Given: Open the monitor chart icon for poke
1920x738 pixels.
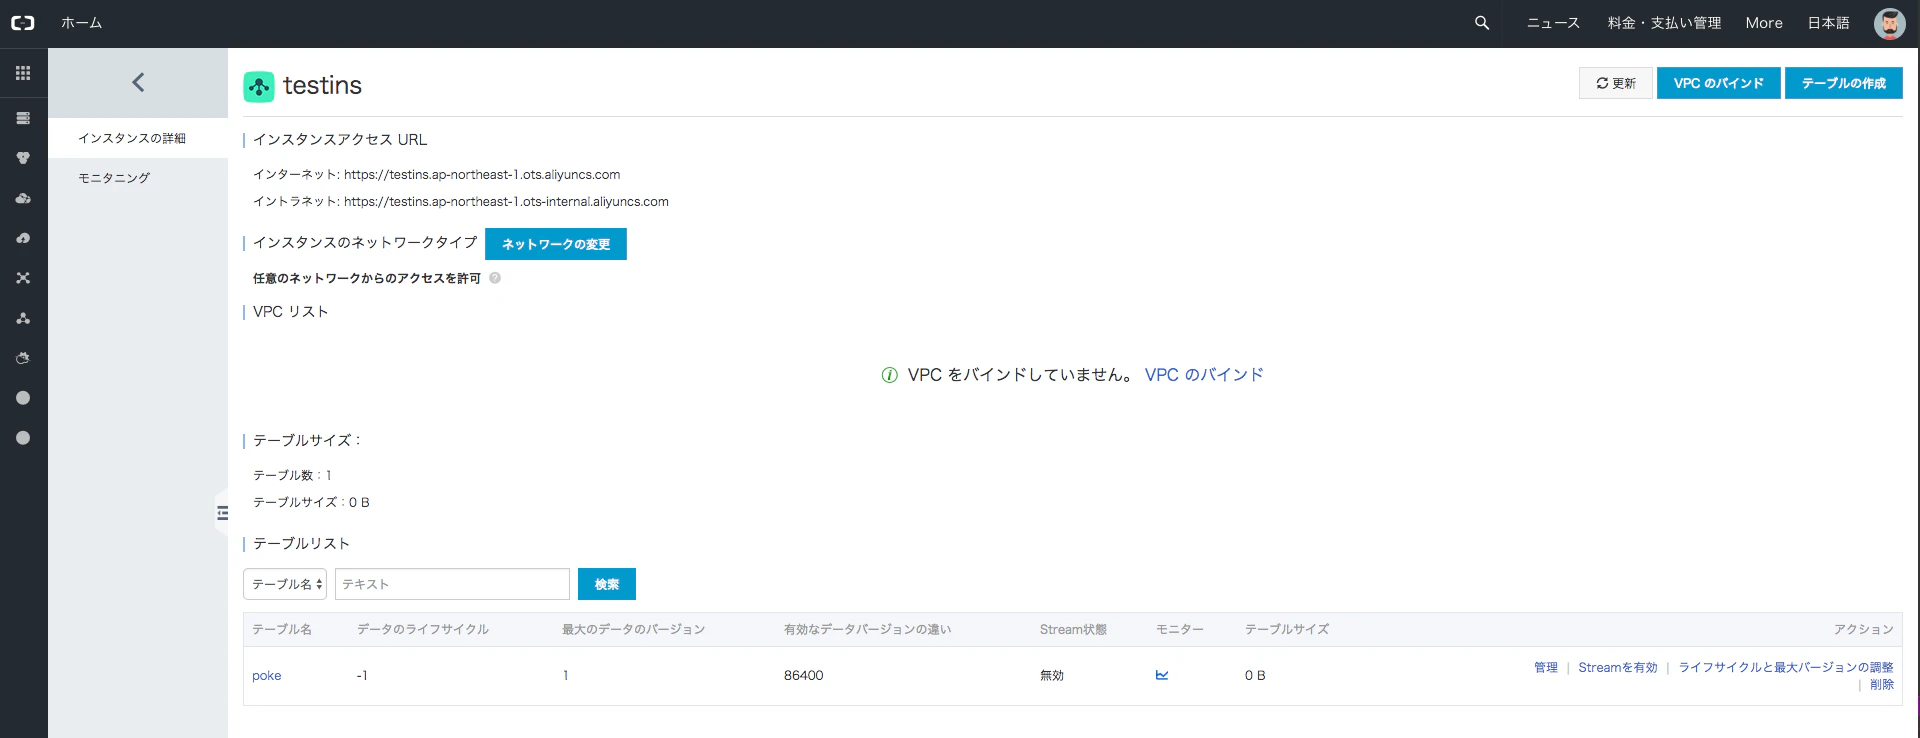Looking at the screenshot, I should coord(1162,675).
